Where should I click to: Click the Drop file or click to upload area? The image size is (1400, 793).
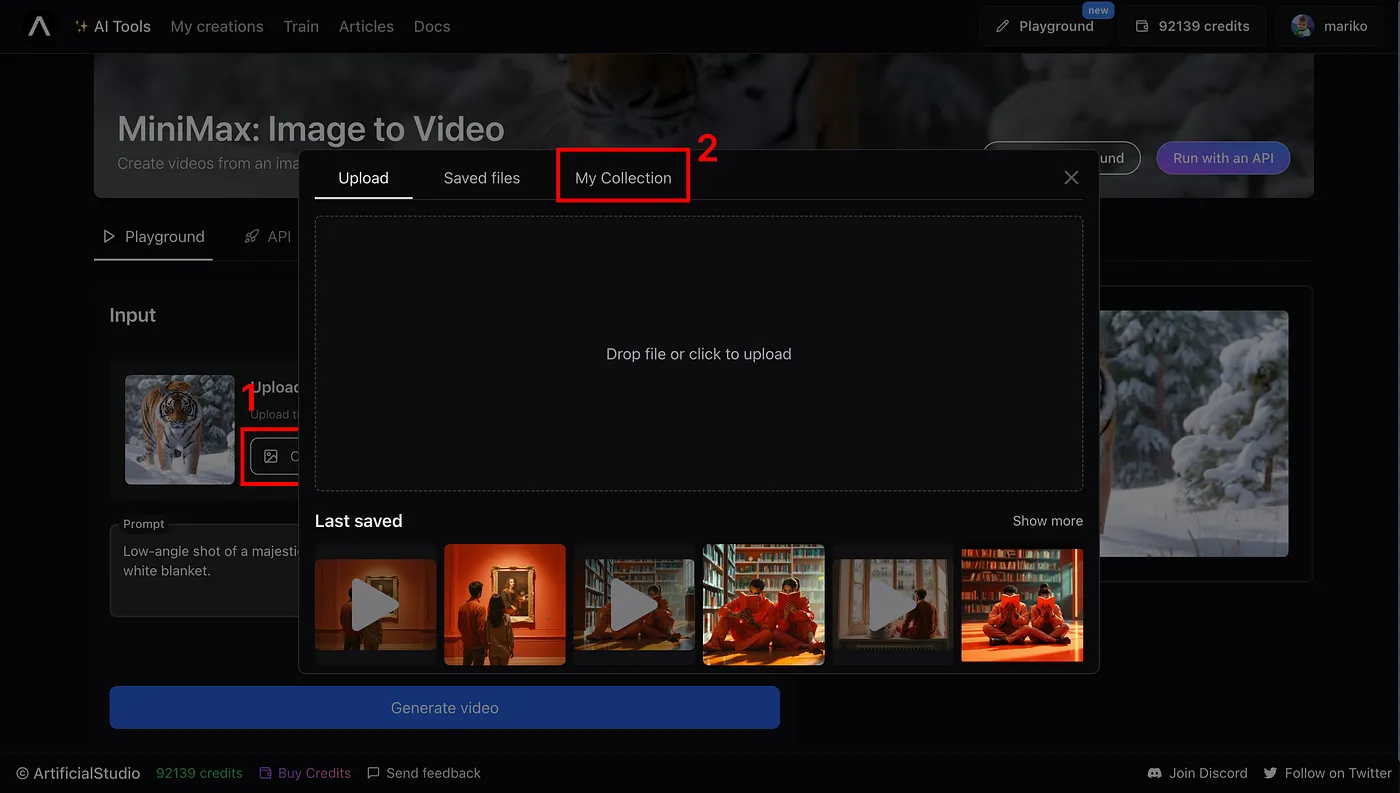point(699,354)
